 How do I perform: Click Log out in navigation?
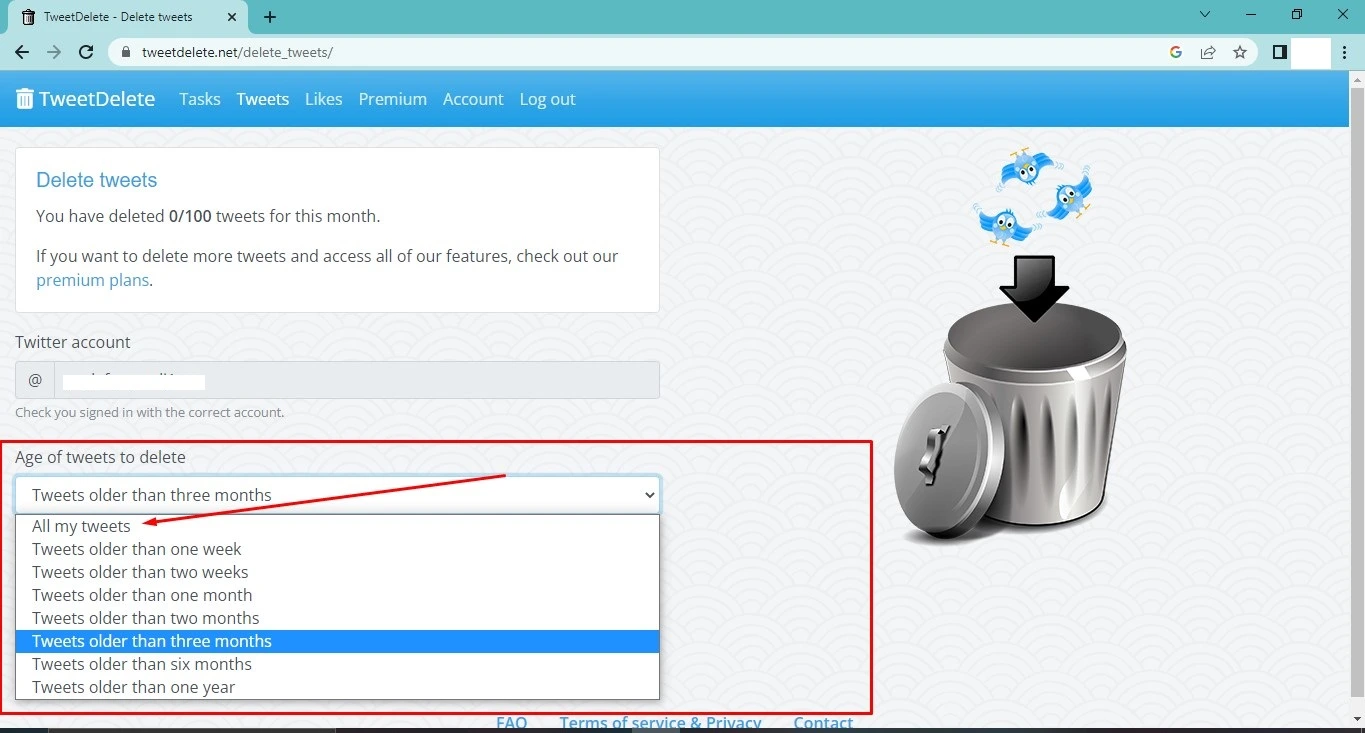pyautogui.click(x=547, y=99)
